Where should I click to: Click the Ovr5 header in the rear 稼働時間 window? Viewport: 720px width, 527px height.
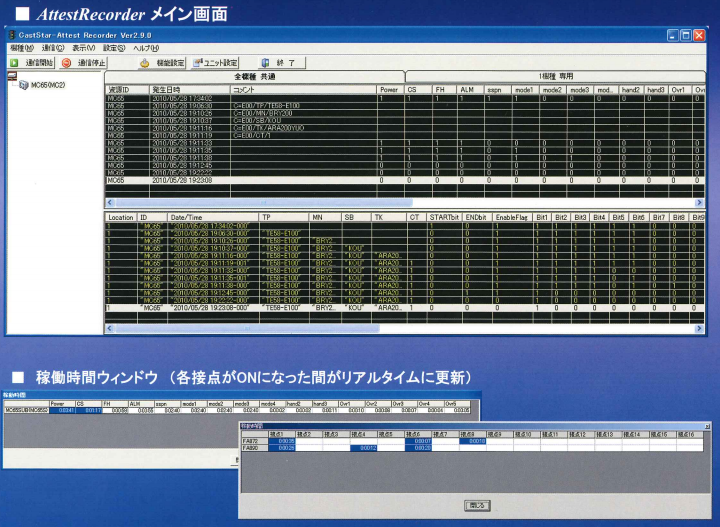point(457,404)
